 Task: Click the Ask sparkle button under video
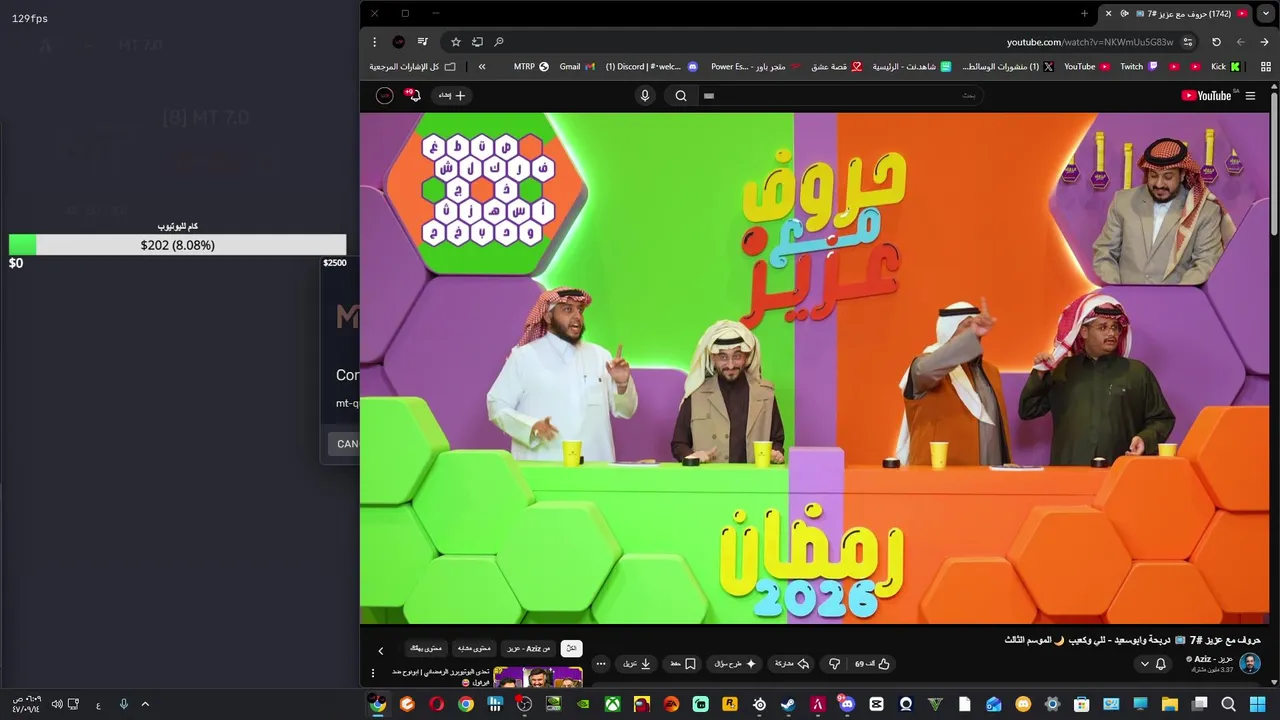pyautogui.click(x=734, y=664)
